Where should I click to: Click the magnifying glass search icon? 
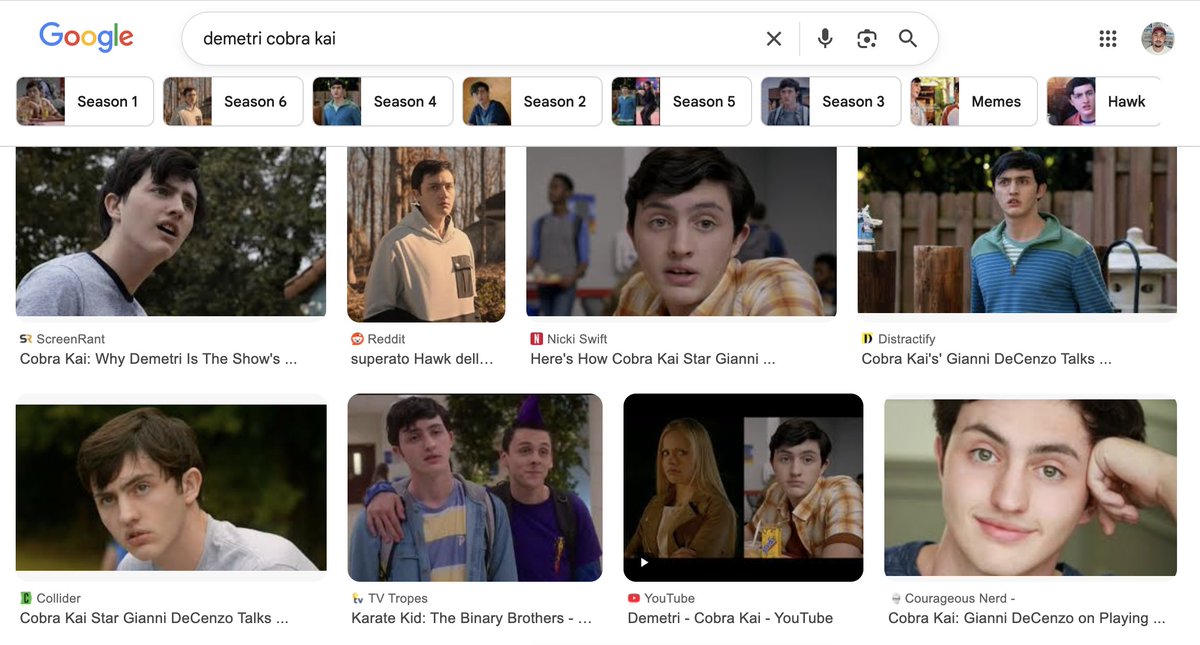908,39
